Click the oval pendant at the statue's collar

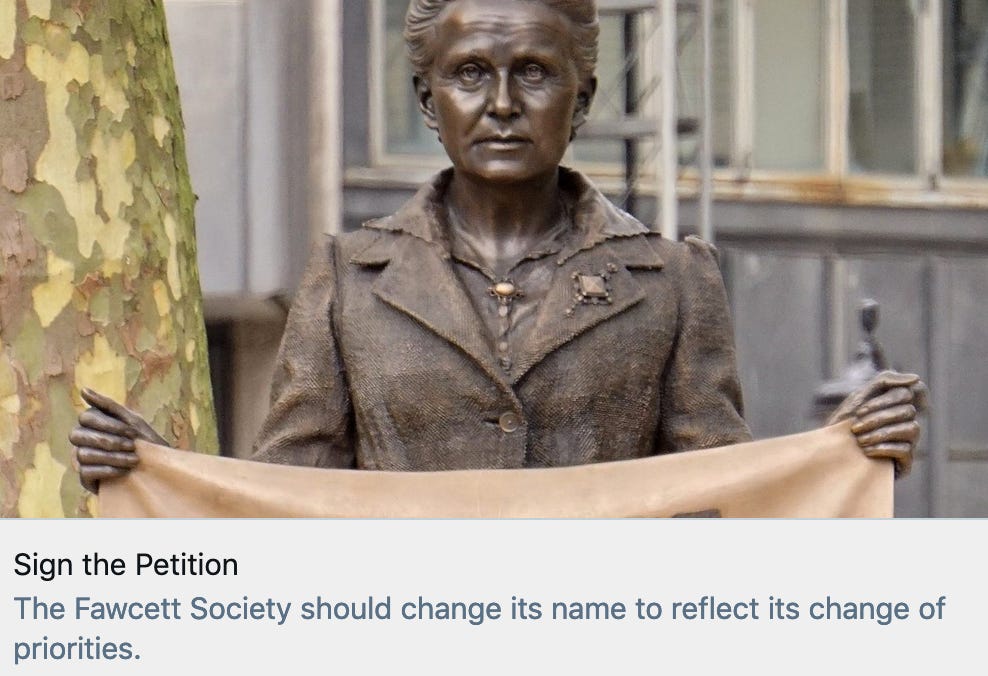[x=505, y=290]
